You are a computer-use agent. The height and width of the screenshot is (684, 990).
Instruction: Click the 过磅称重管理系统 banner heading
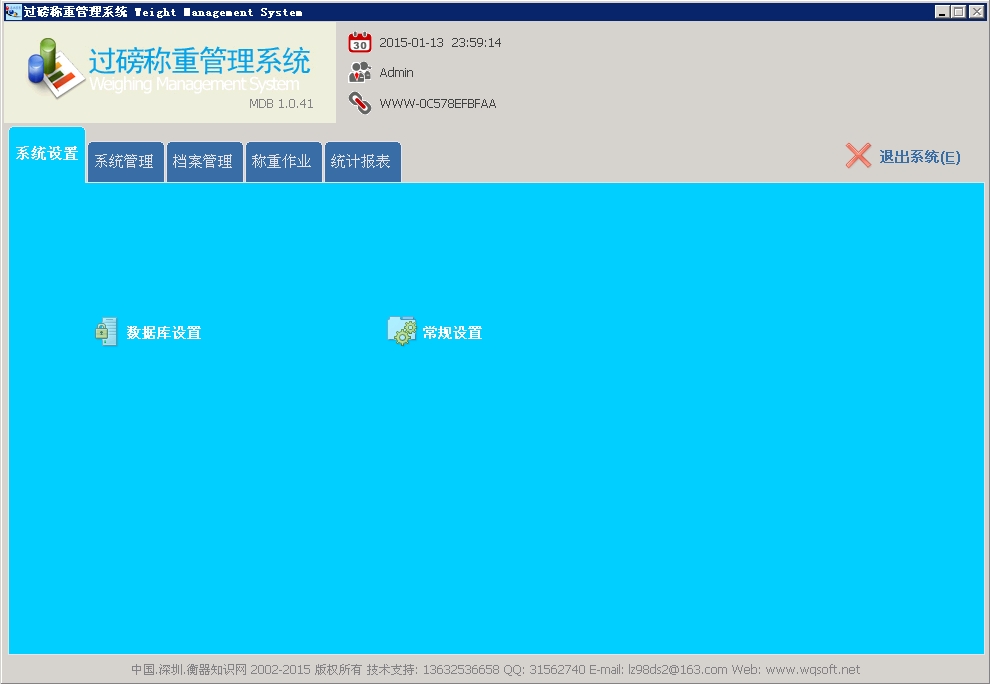tap(199, 61)
